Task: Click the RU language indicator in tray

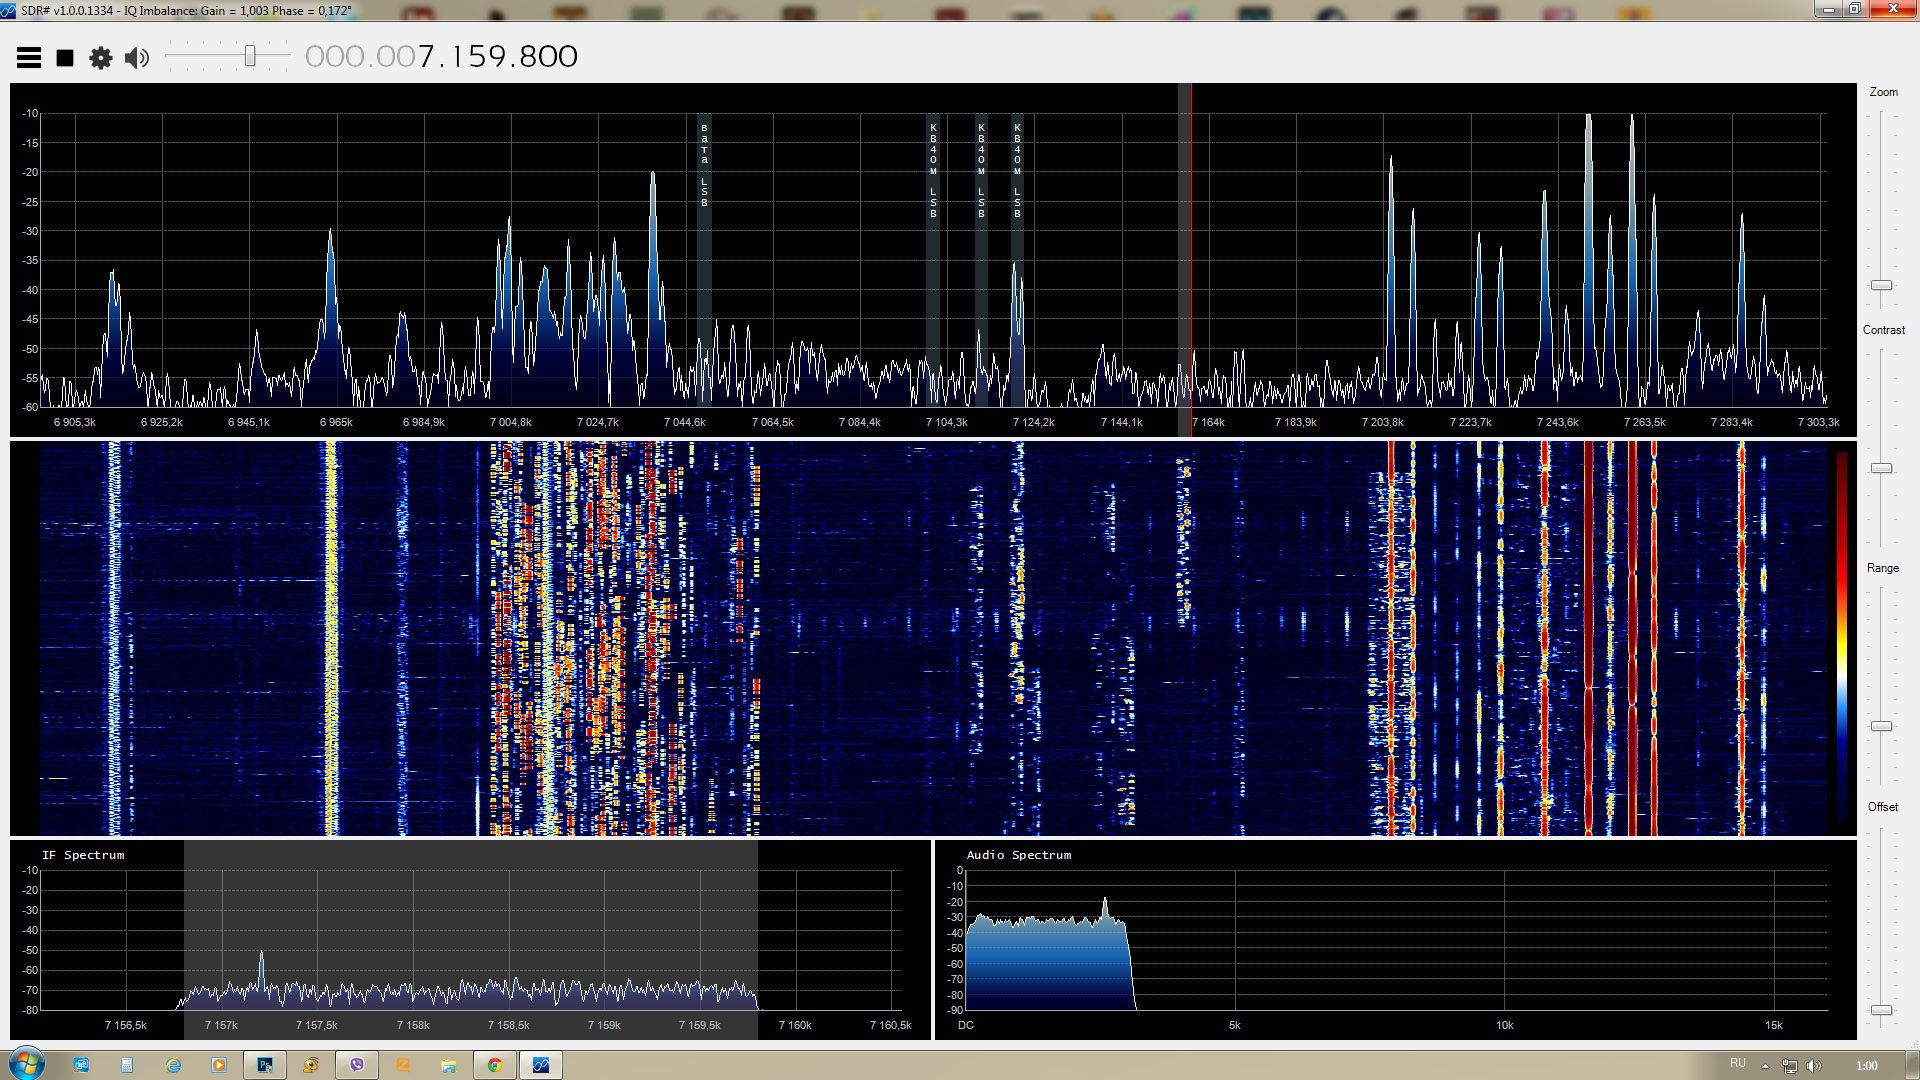Action: coord(1738,1063)
